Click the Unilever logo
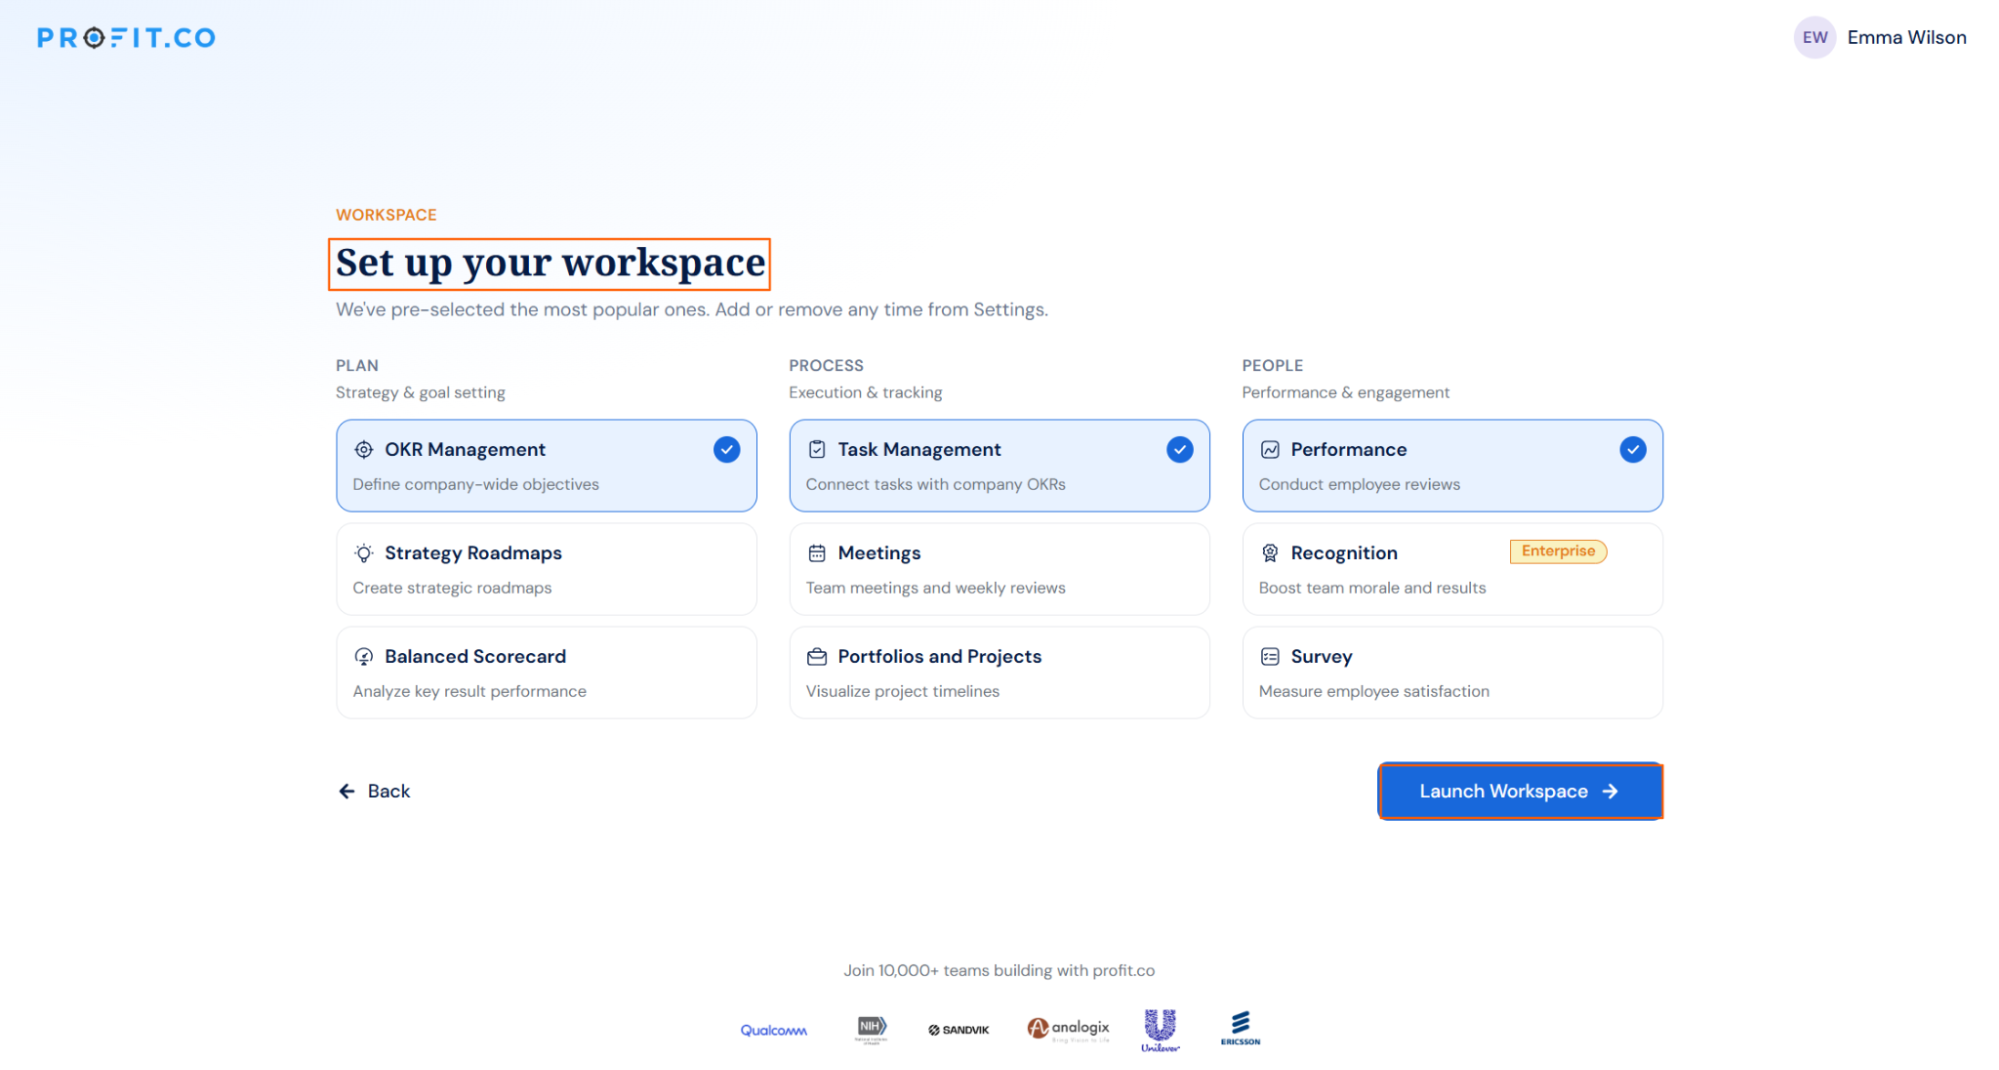Image resolution: width=1999 pixels, height=1070 pixels. tap(1160, 1030)
